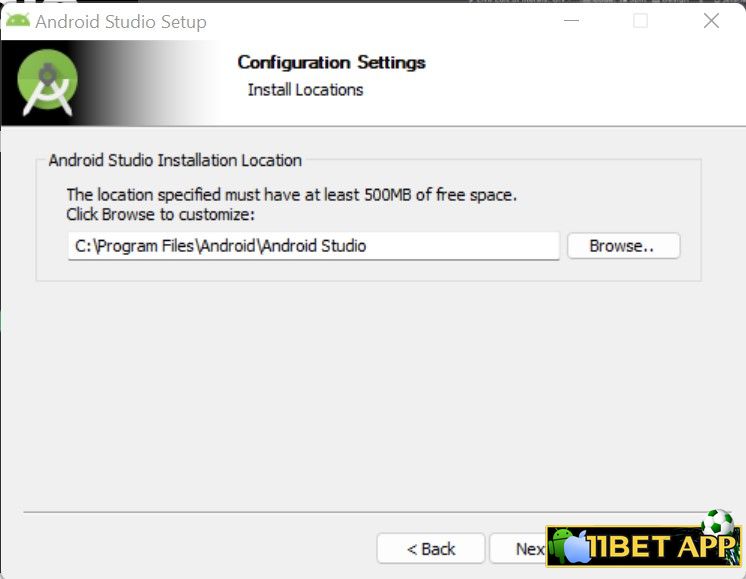Close the Android Studio Setup window
746x579 pixels.
[711, 20]
